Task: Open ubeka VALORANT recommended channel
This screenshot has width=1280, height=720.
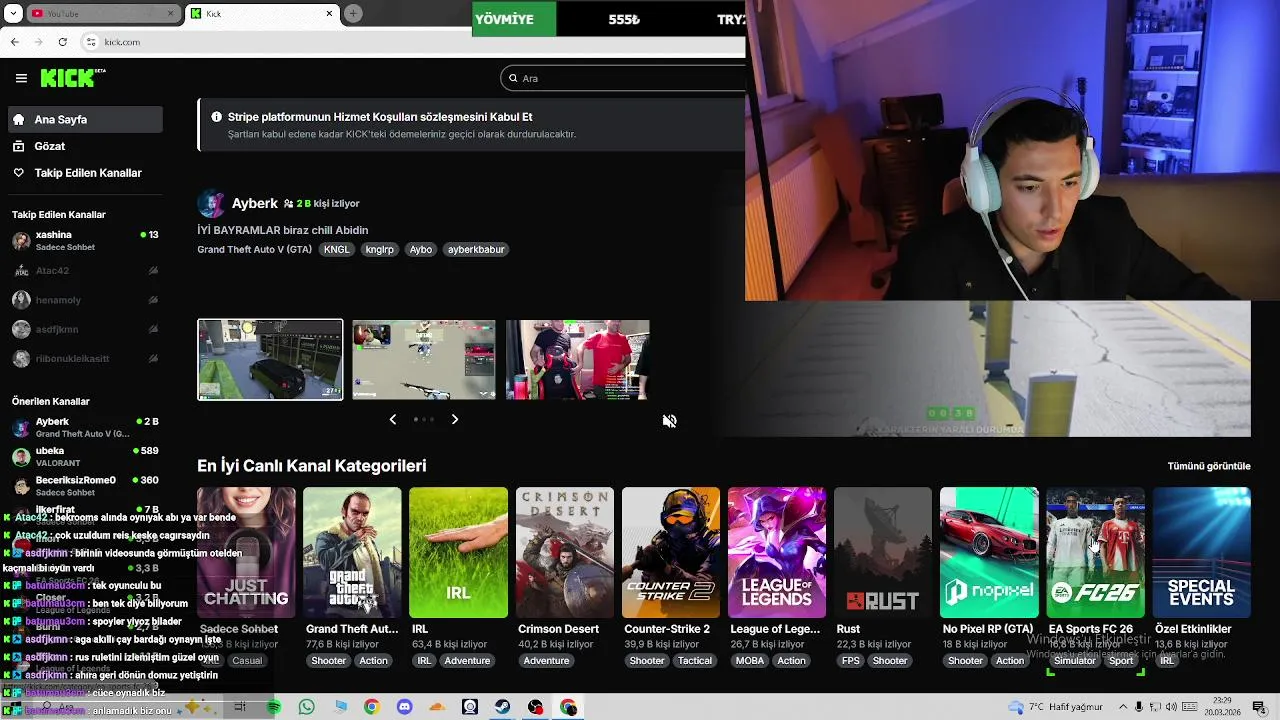Action: tap(84, 457)
